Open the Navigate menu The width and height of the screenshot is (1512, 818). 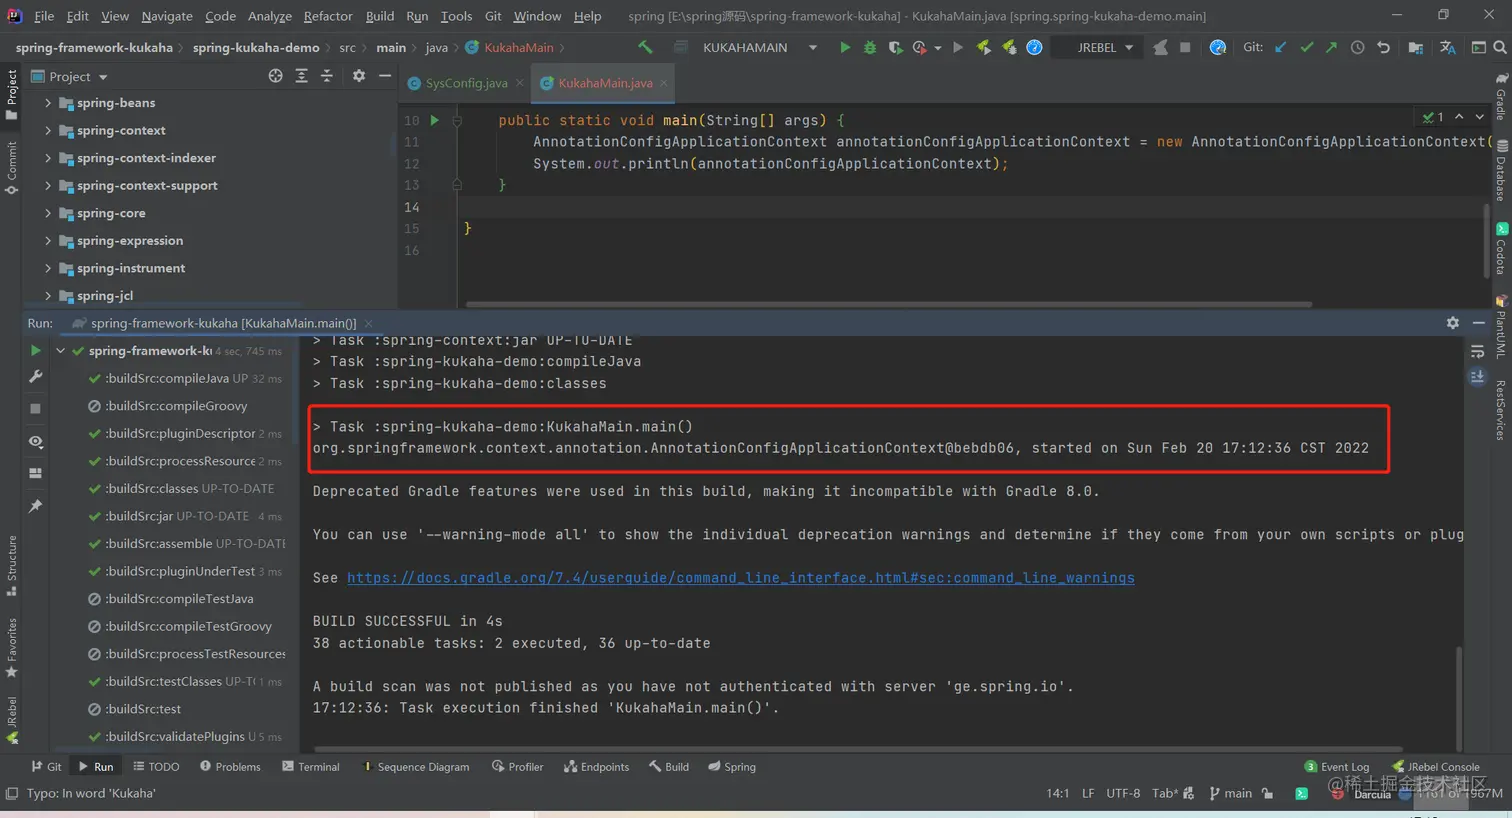pyautogui.click(x=166, y=16)
